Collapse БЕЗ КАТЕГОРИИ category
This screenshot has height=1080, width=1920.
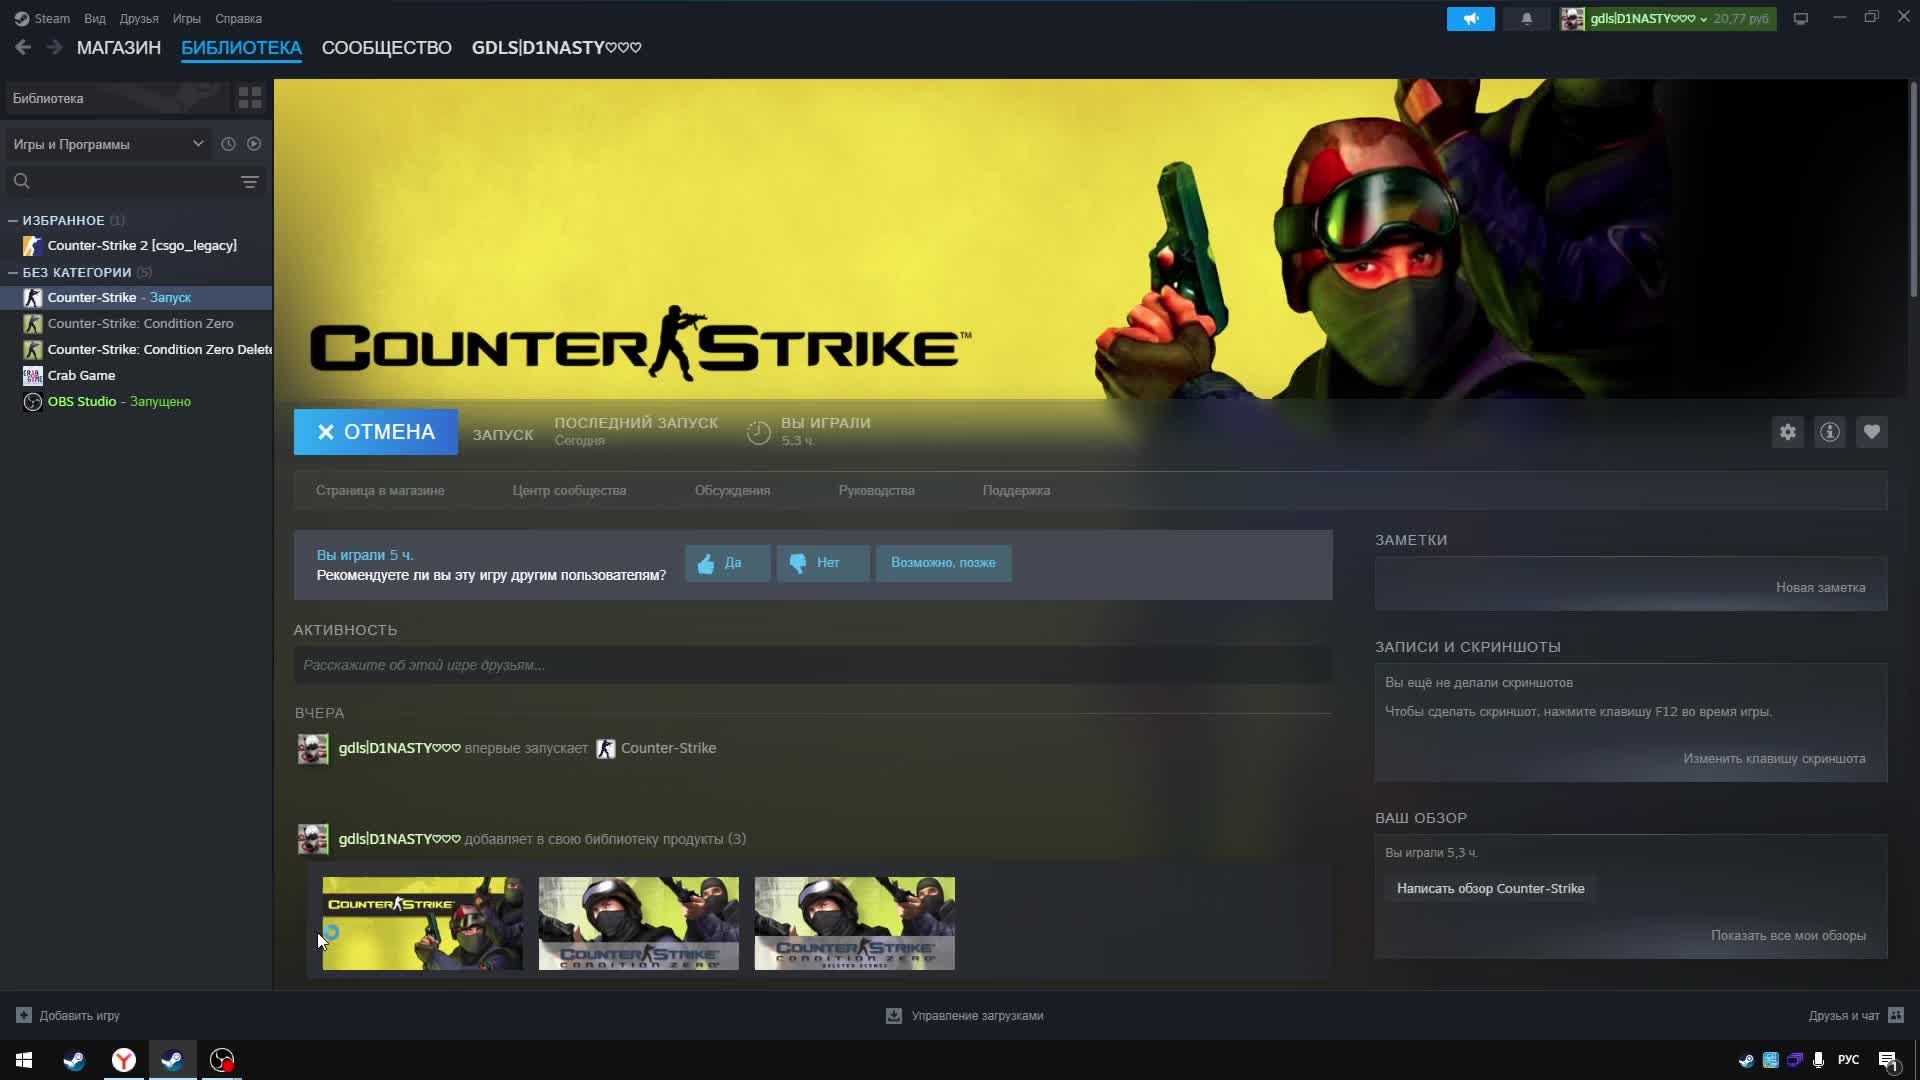(13, 272)
